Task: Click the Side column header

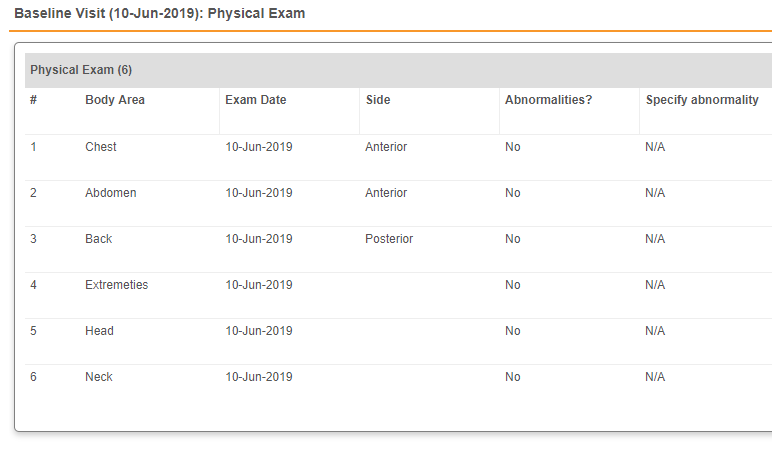Action: click(378, 100)
